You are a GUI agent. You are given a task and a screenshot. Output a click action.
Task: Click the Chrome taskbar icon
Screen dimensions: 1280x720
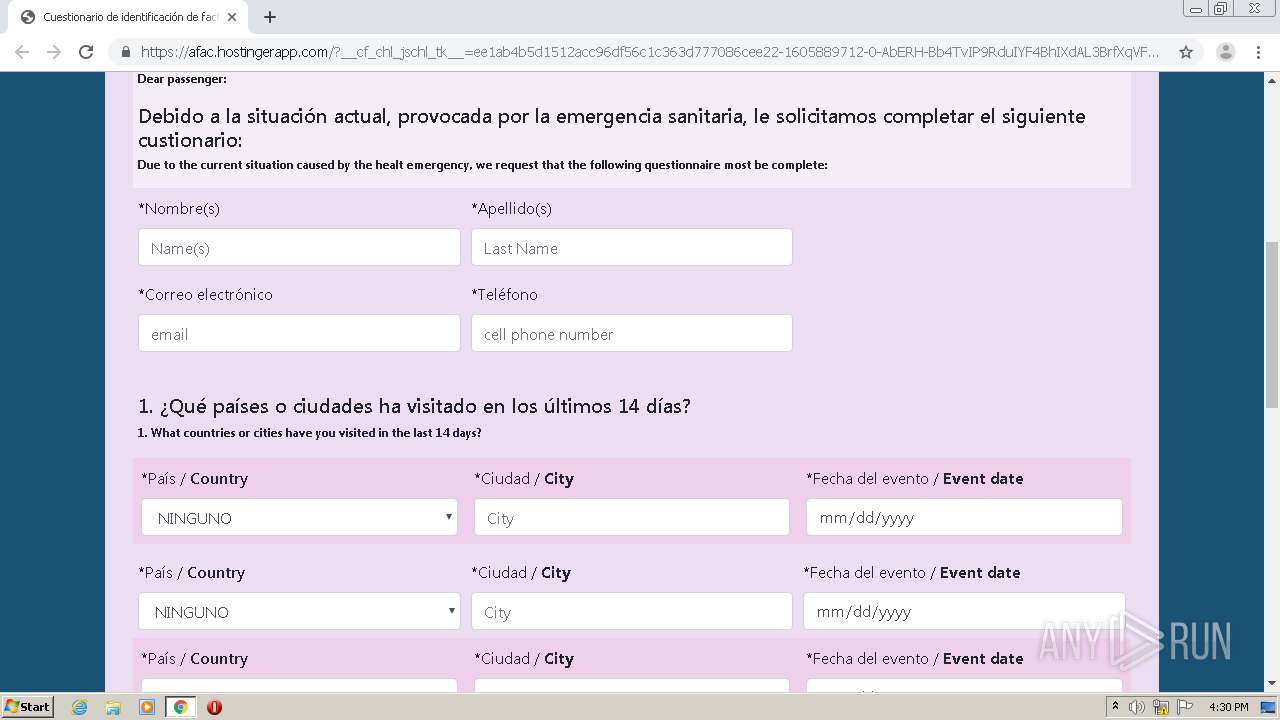pyautogui.click(x=181, y=707)
